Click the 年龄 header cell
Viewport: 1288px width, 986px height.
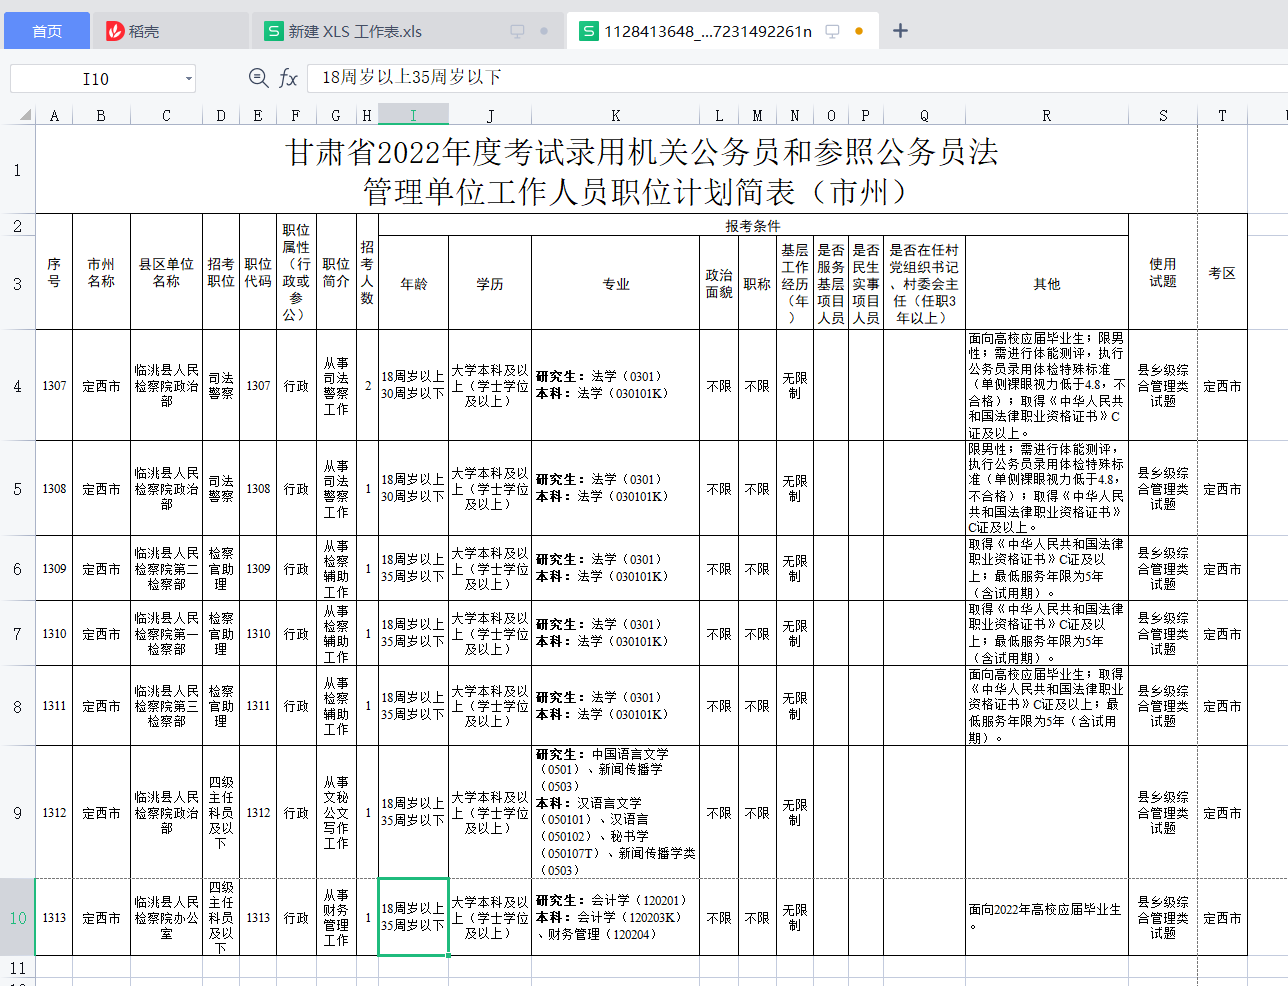413,283
